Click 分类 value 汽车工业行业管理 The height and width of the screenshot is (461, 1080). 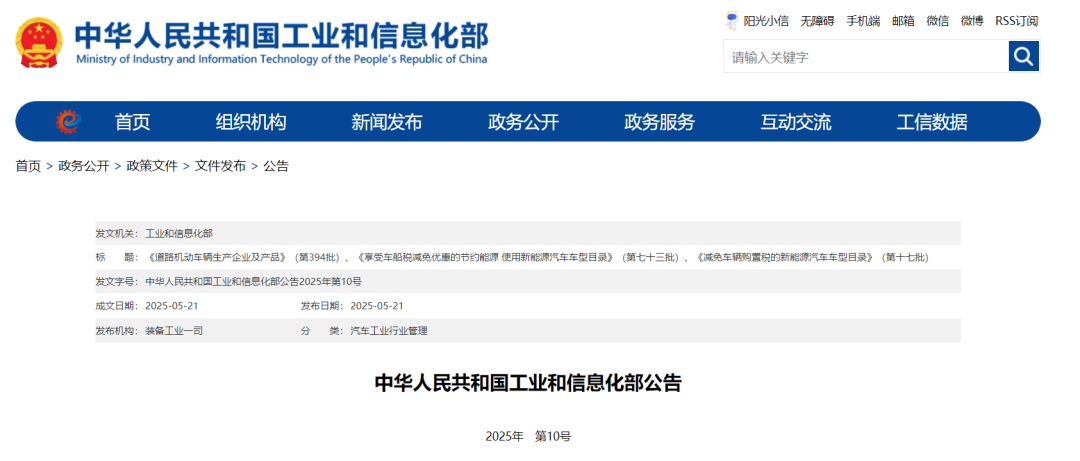tap(389, 331)
